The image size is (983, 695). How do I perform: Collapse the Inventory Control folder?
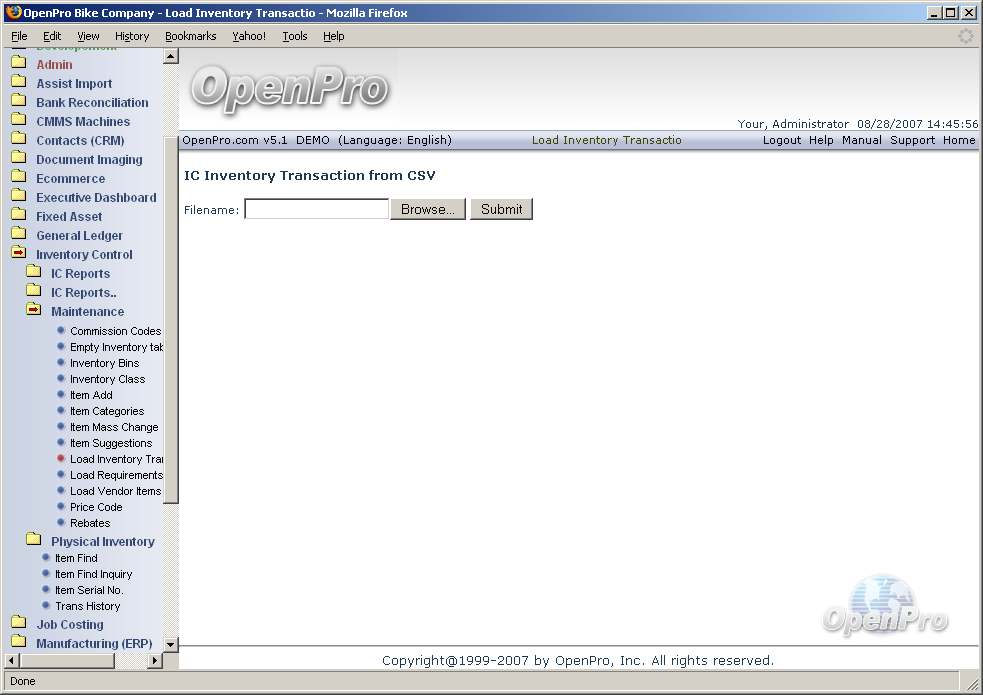click(x=18, y=254)
